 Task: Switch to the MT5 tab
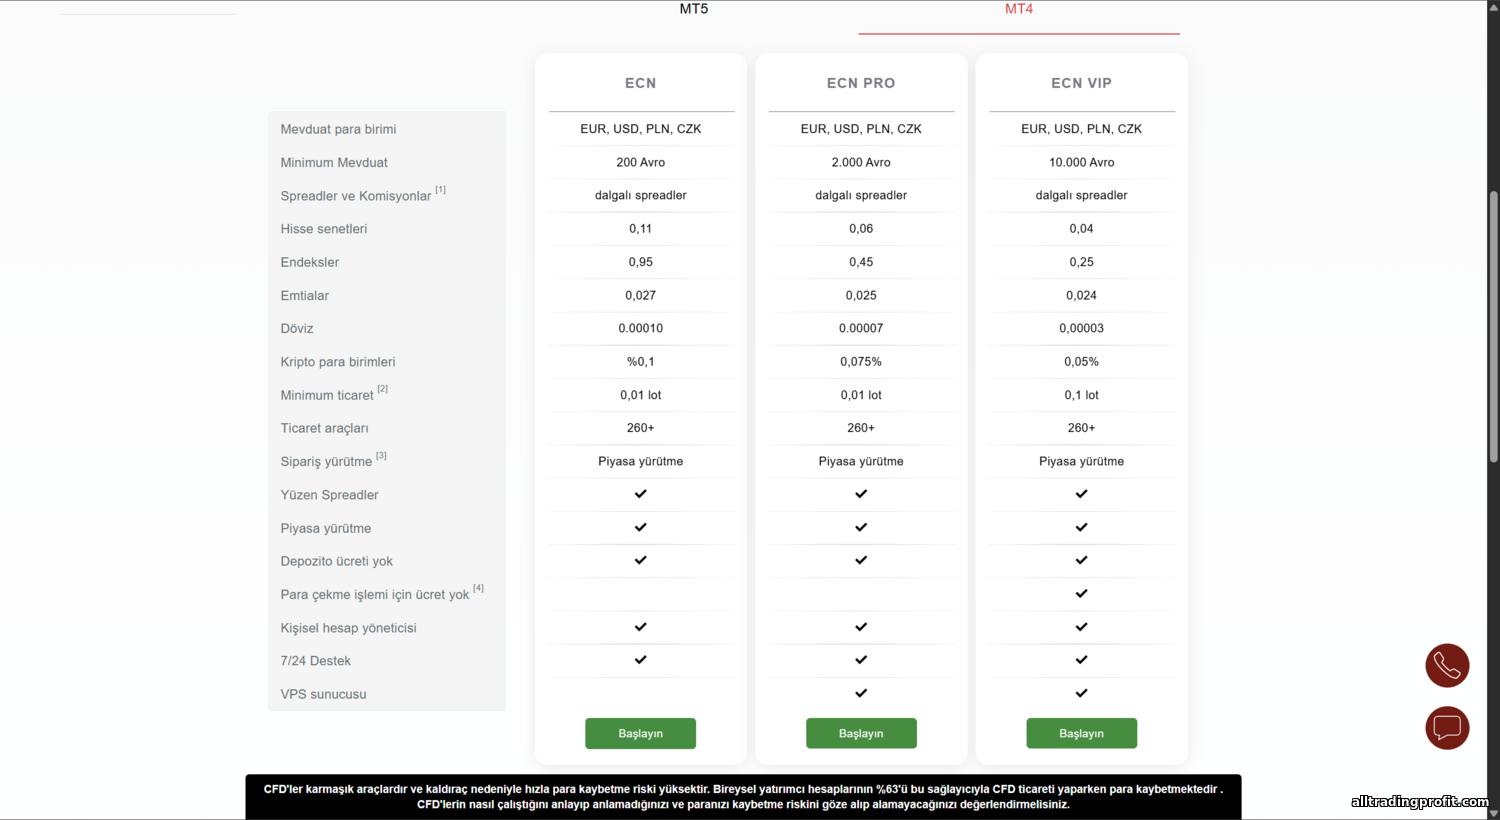click(694, 9)
